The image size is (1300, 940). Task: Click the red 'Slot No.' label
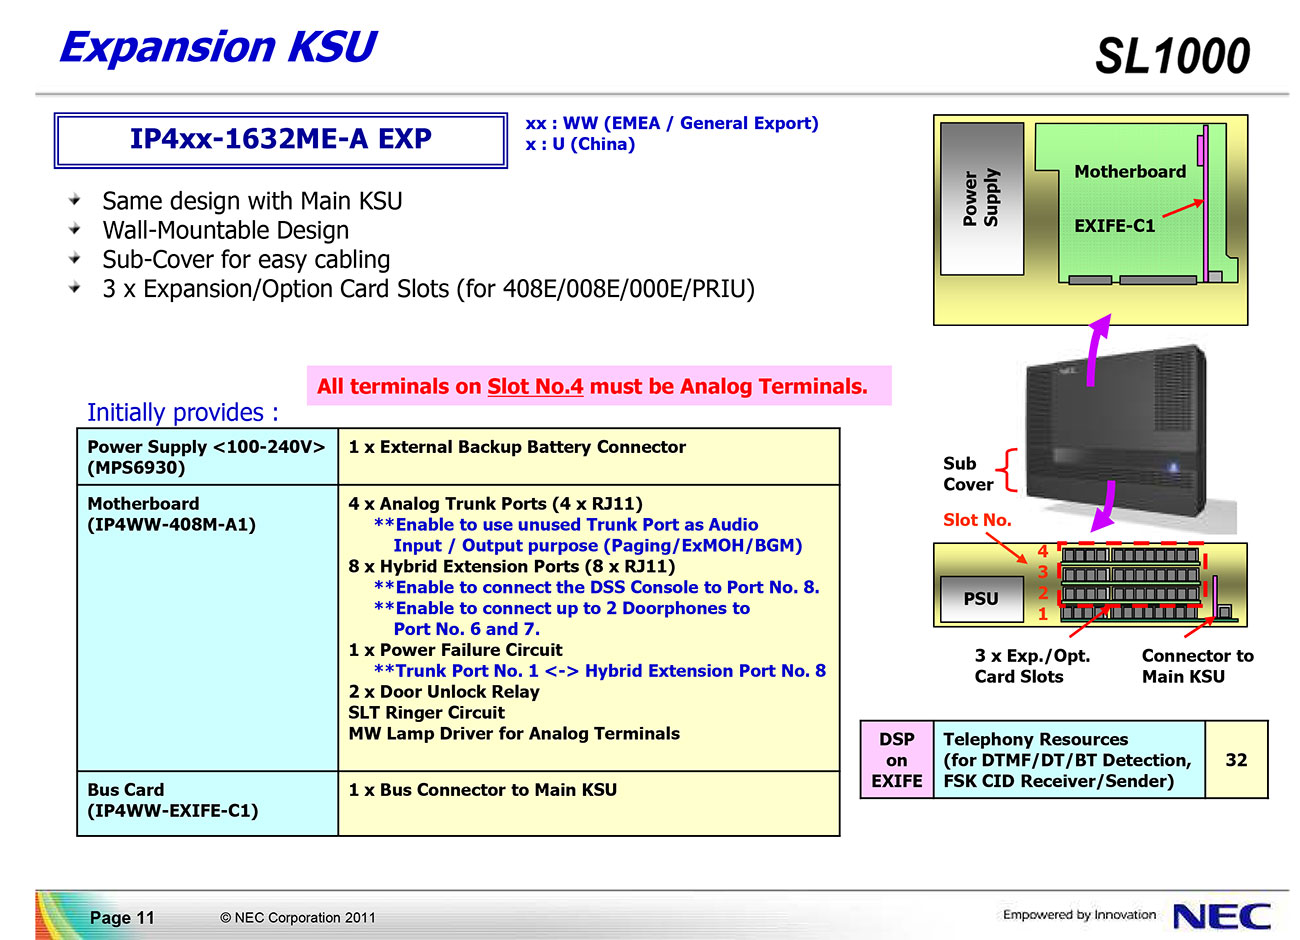click(x=977, y=520)
